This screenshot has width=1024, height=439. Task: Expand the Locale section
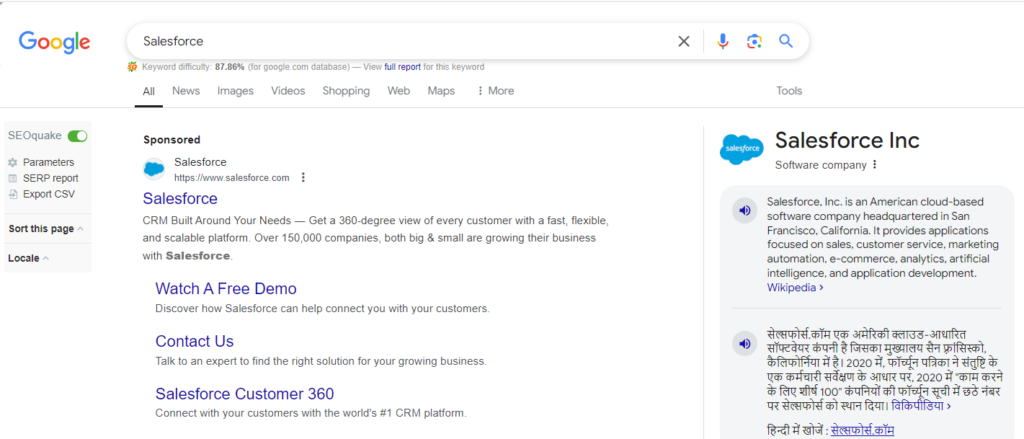[28, 258]
